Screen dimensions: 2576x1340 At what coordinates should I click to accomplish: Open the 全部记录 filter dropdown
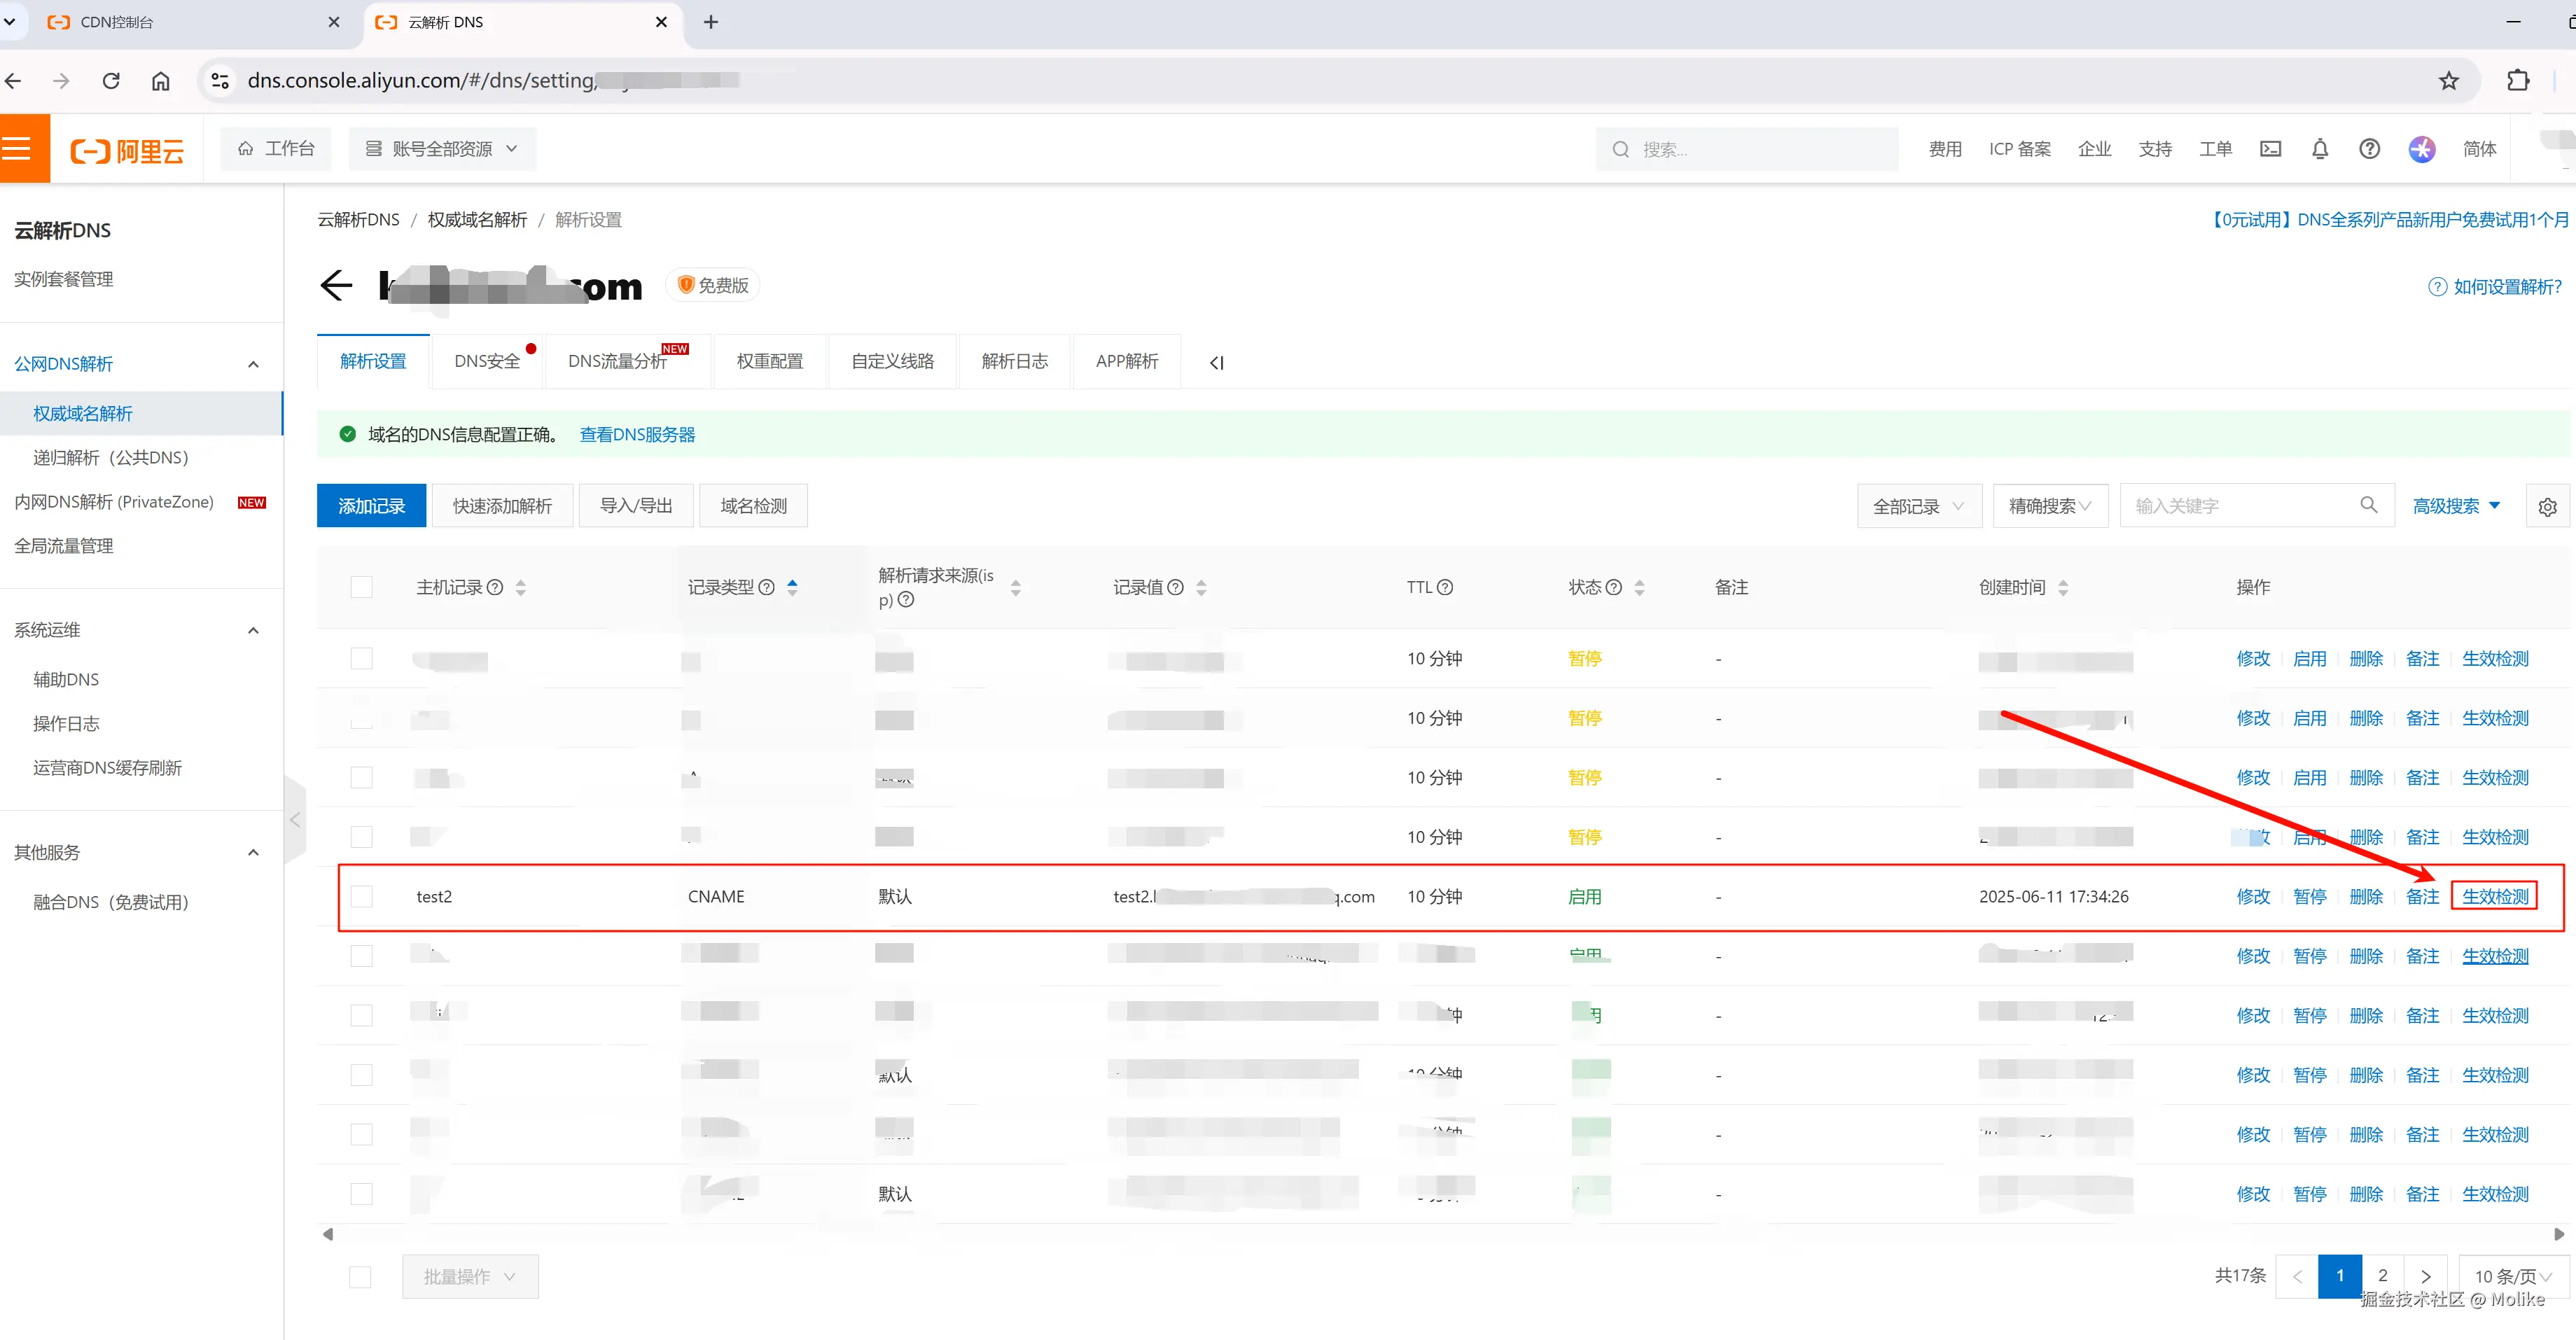click(1918, 507)
